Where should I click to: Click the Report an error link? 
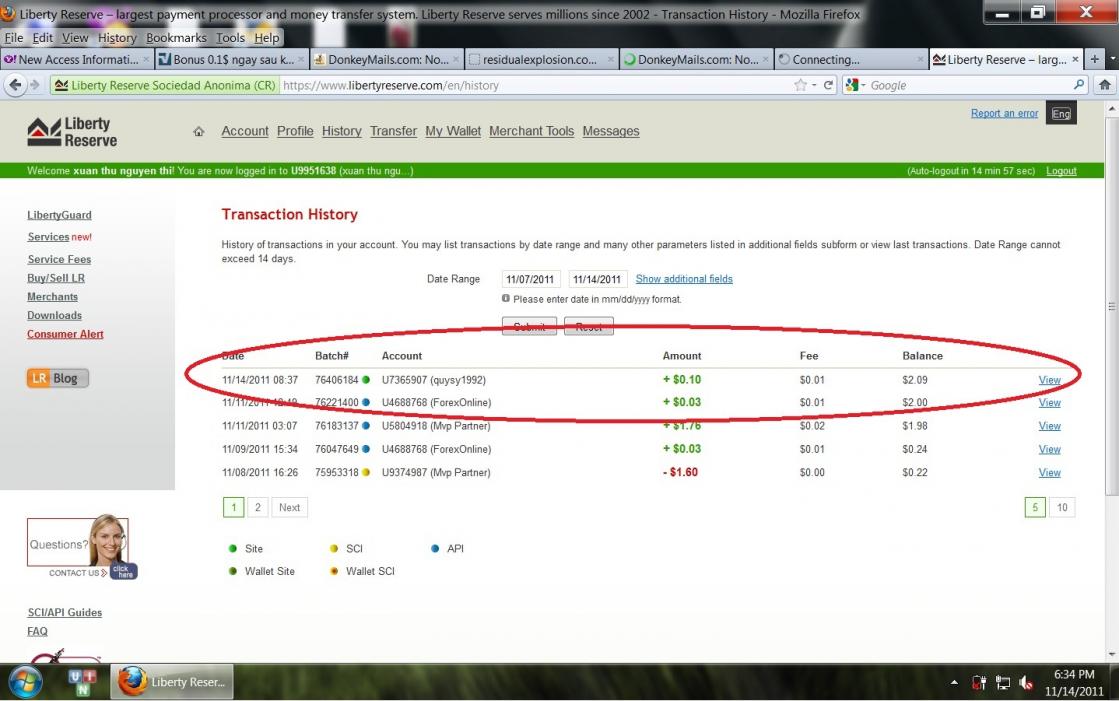click(x=1004, y=114)
